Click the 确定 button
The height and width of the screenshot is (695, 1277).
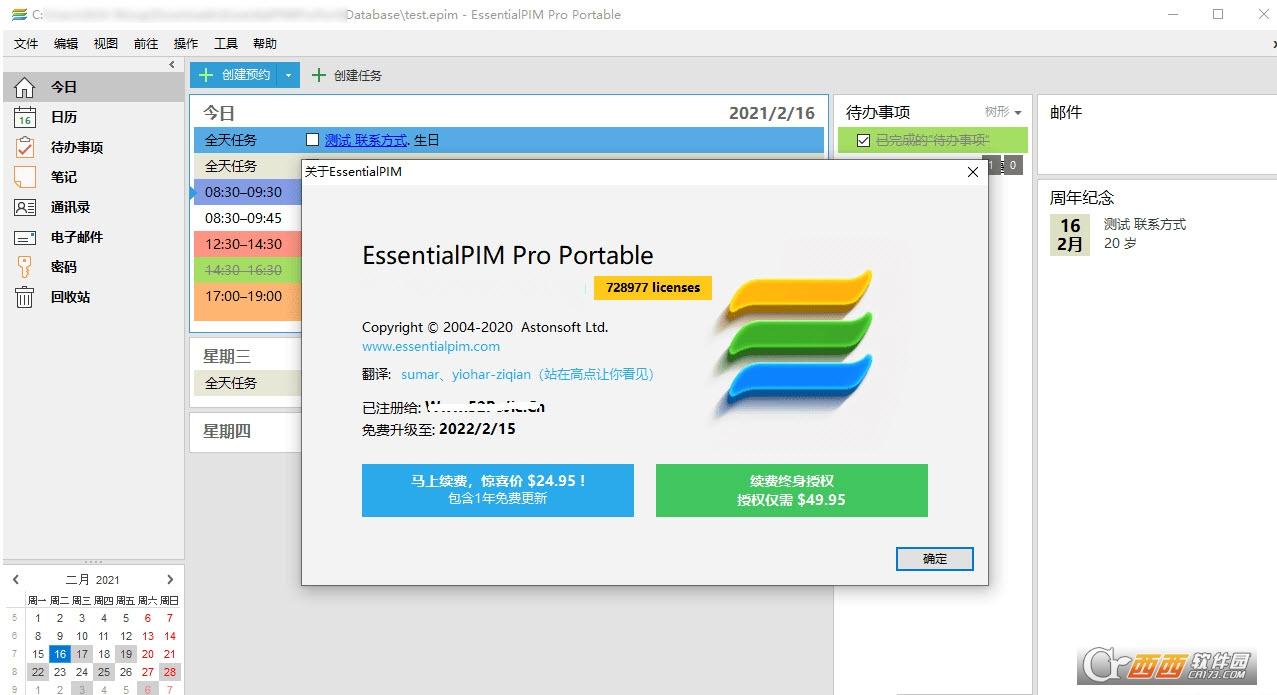(x=935, y=559)
